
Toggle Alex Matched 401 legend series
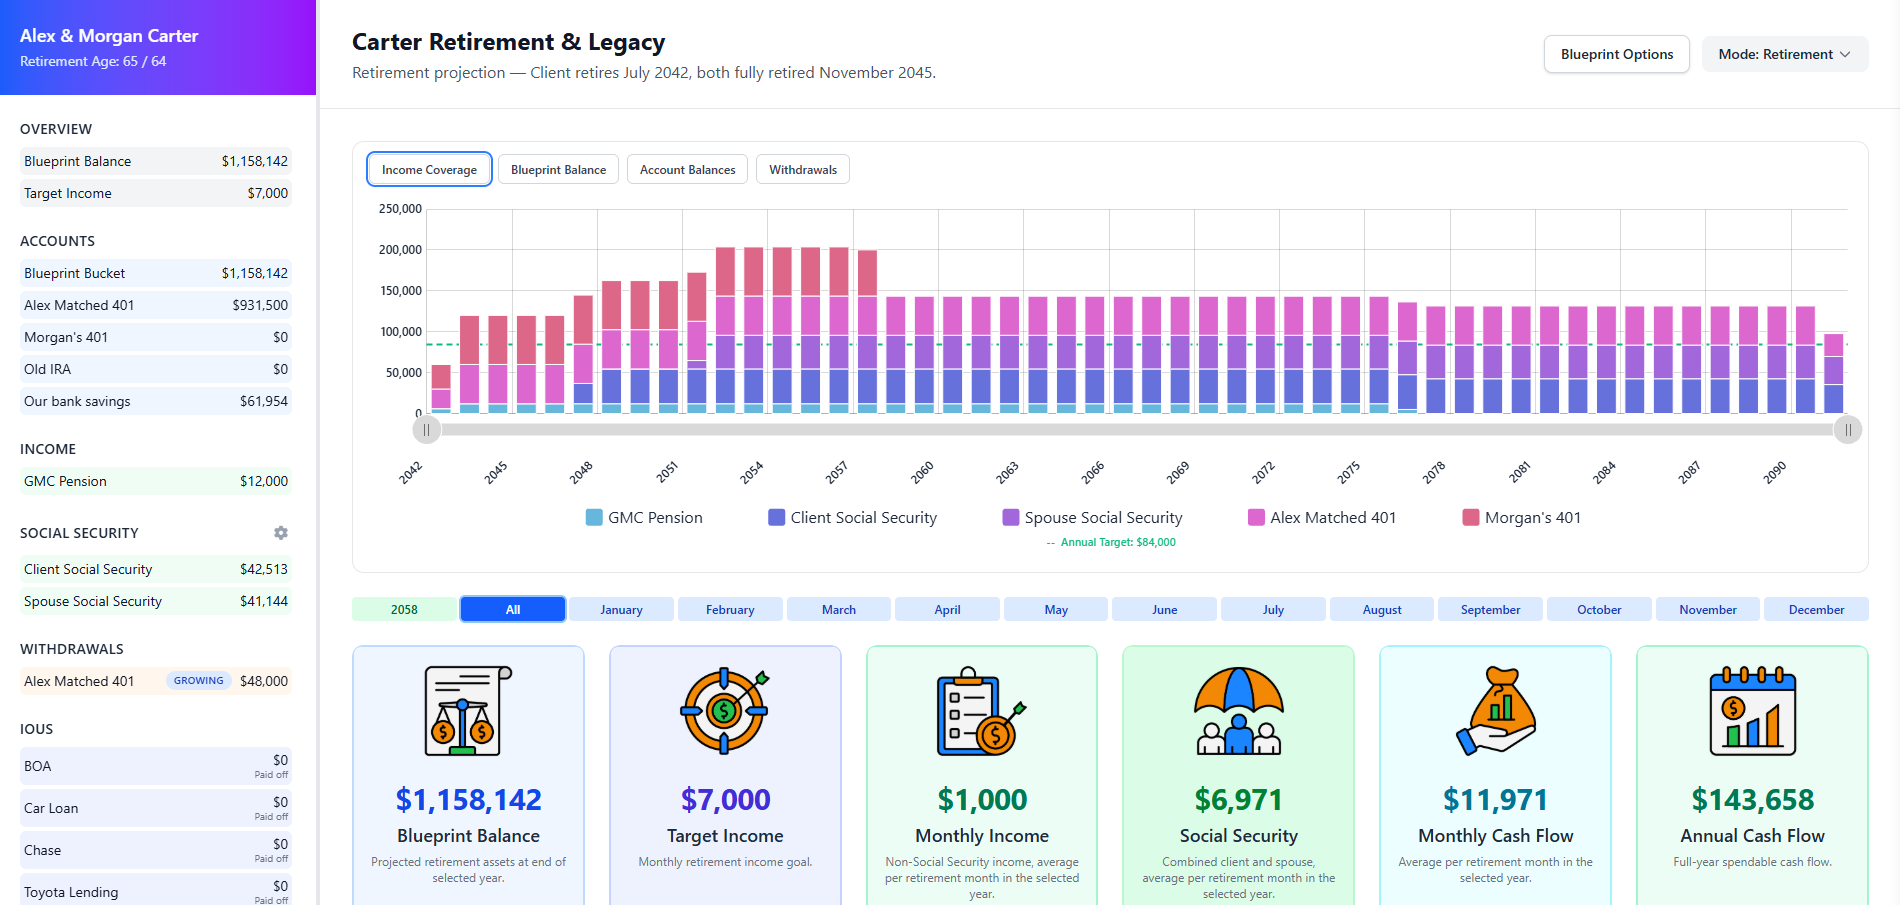pos(1321,517)
